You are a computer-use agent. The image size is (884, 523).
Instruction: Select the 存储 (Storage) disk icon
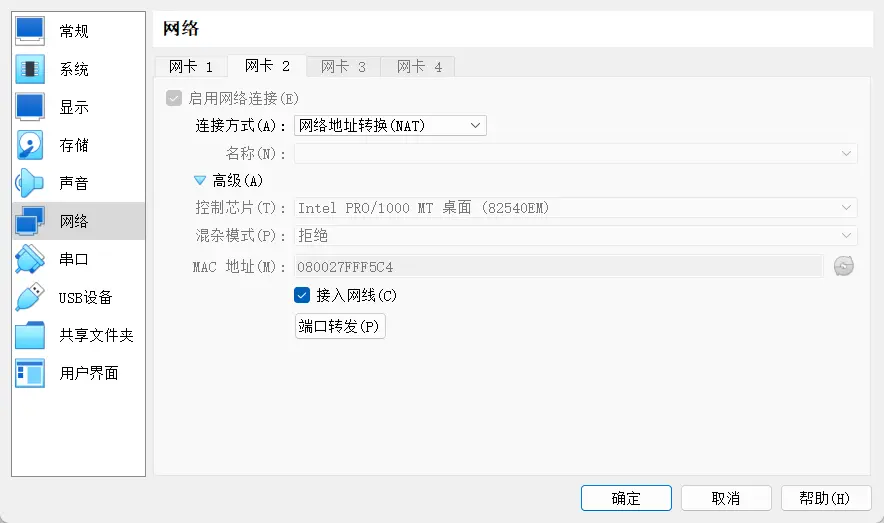pyautogui.click(x=30, y=145)
